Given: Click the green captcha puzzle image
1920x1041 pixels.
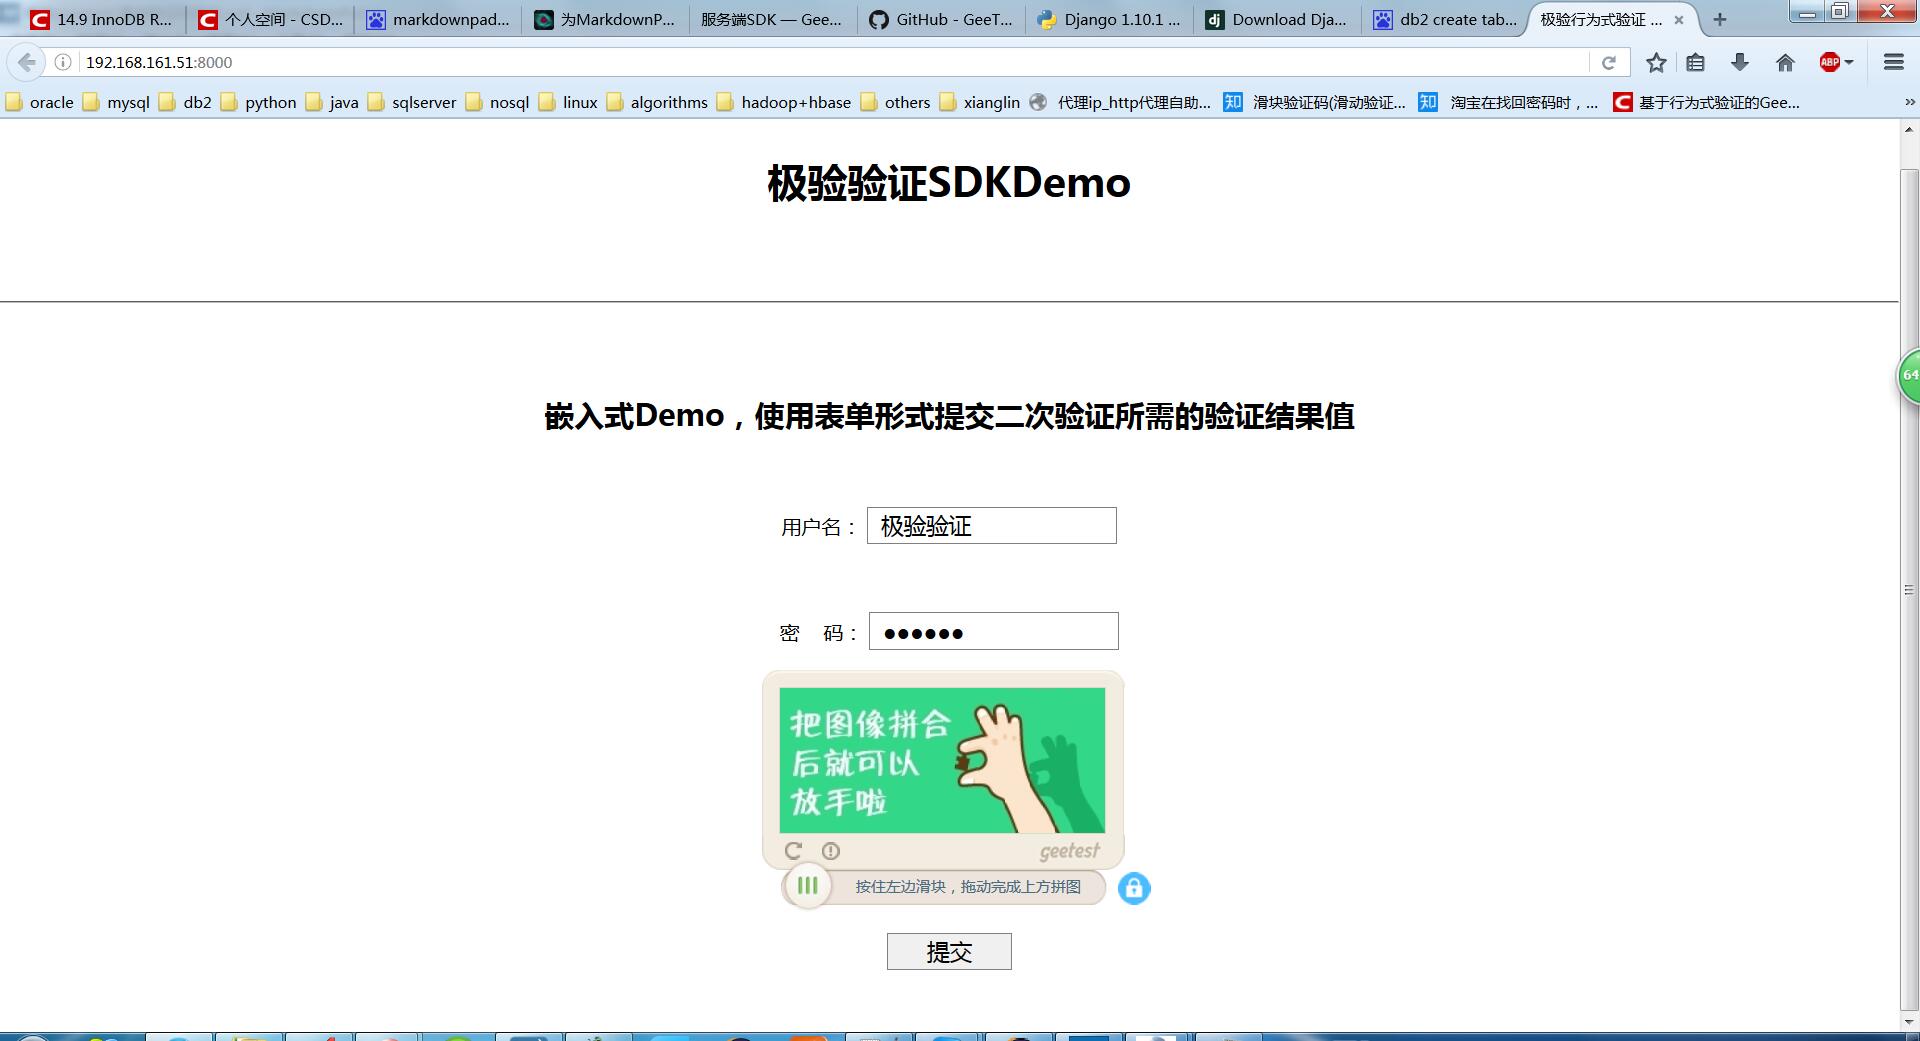Looking at the screenshot, I should coord(942,760).
